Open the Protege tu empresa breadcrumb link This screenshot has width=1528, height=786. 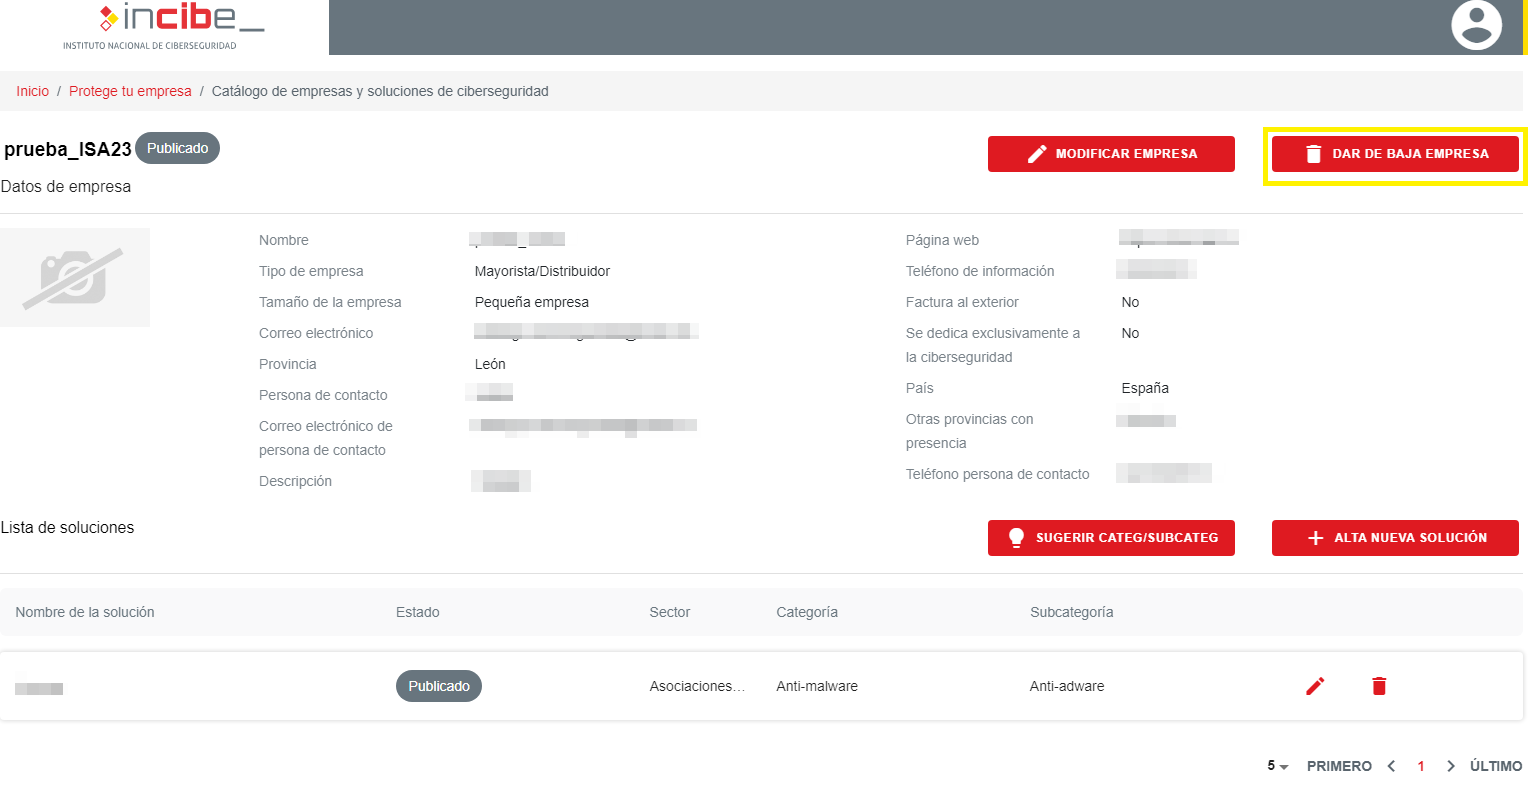click(x=130, y=91)
